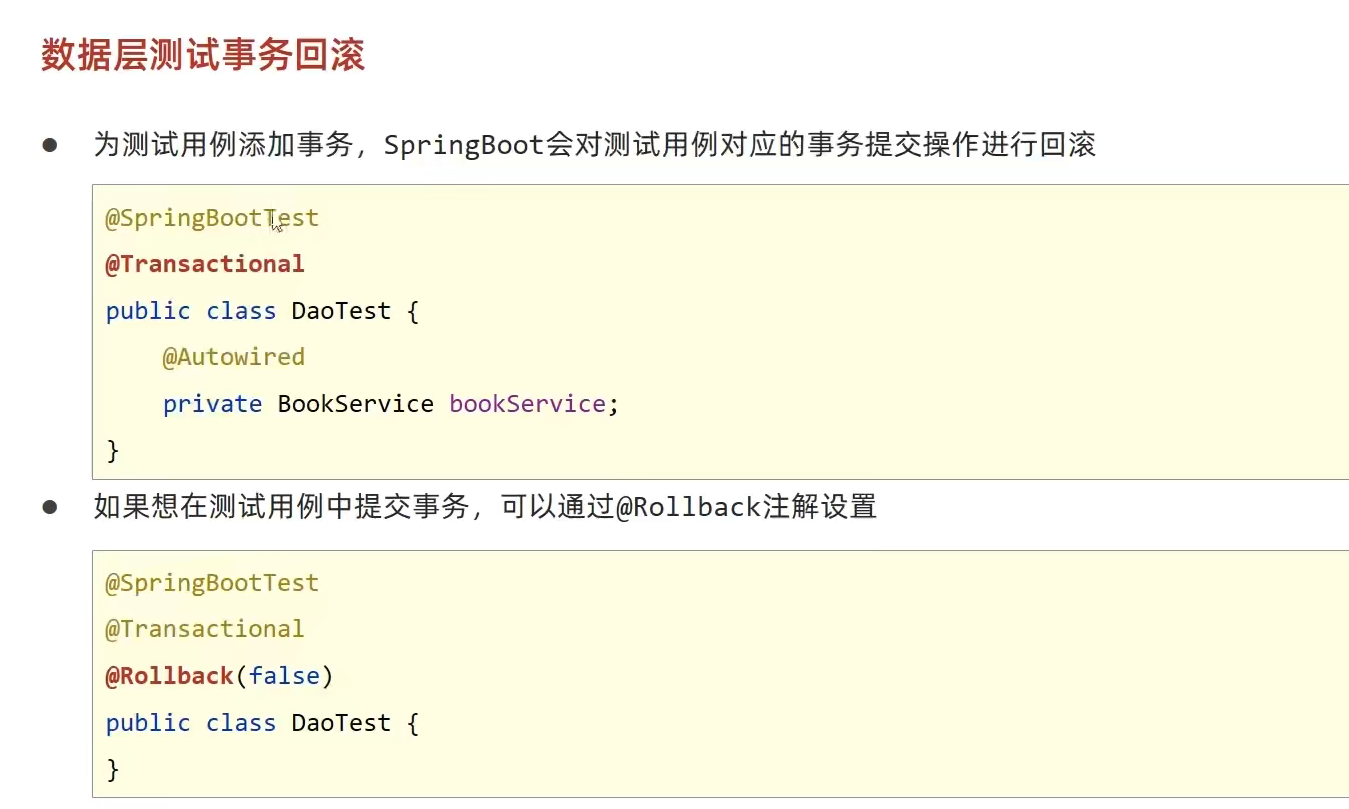Viewport: 1349px width, 809px height.
Task: Click DaoTest class name in second code block
Action: tap(341, 723)
